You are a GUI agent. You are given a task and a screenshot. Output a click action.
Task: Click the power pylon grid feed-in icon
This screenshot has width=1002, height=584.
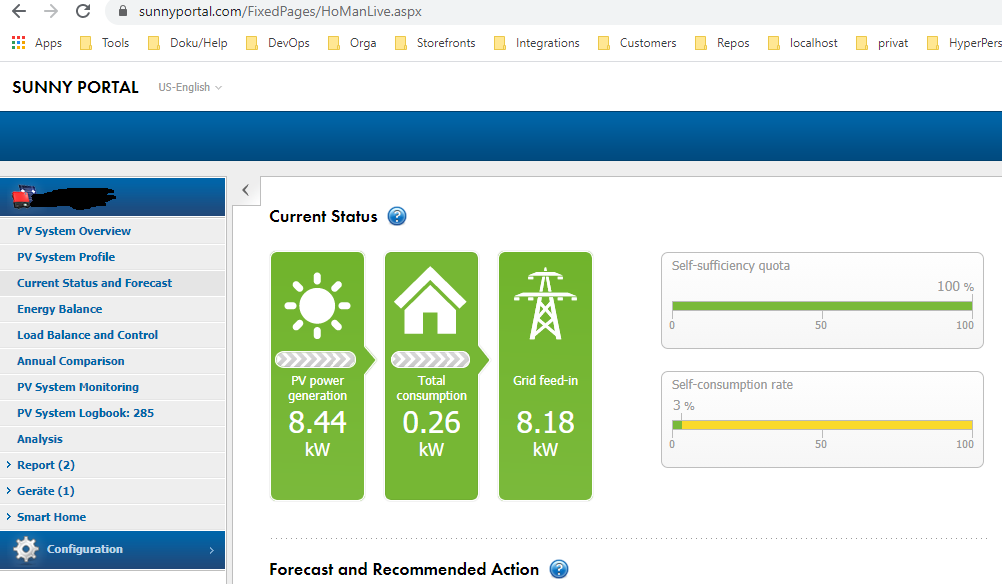click(545, 304)
